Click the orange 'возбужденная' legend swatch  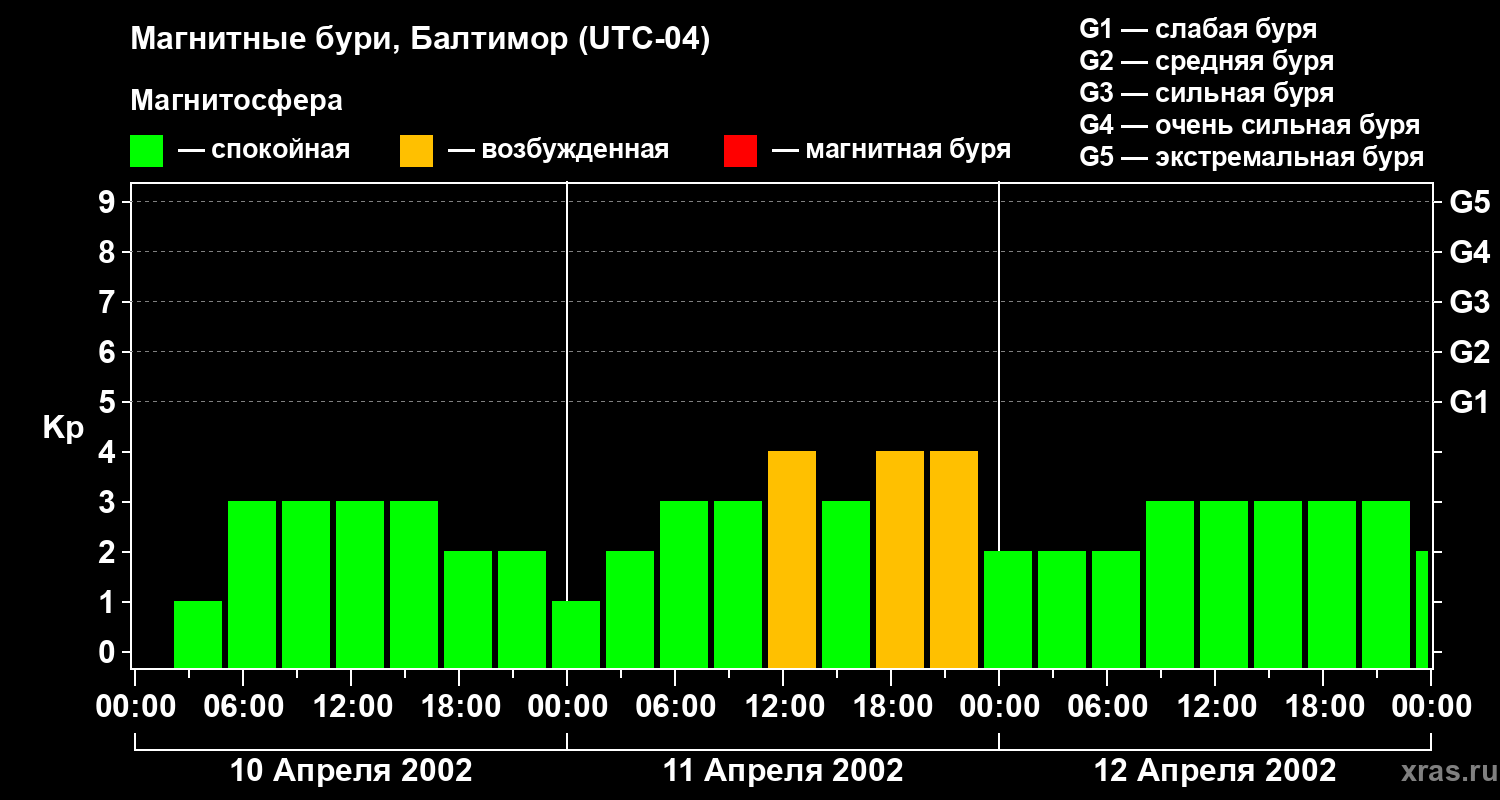click(x=416, y=151)
